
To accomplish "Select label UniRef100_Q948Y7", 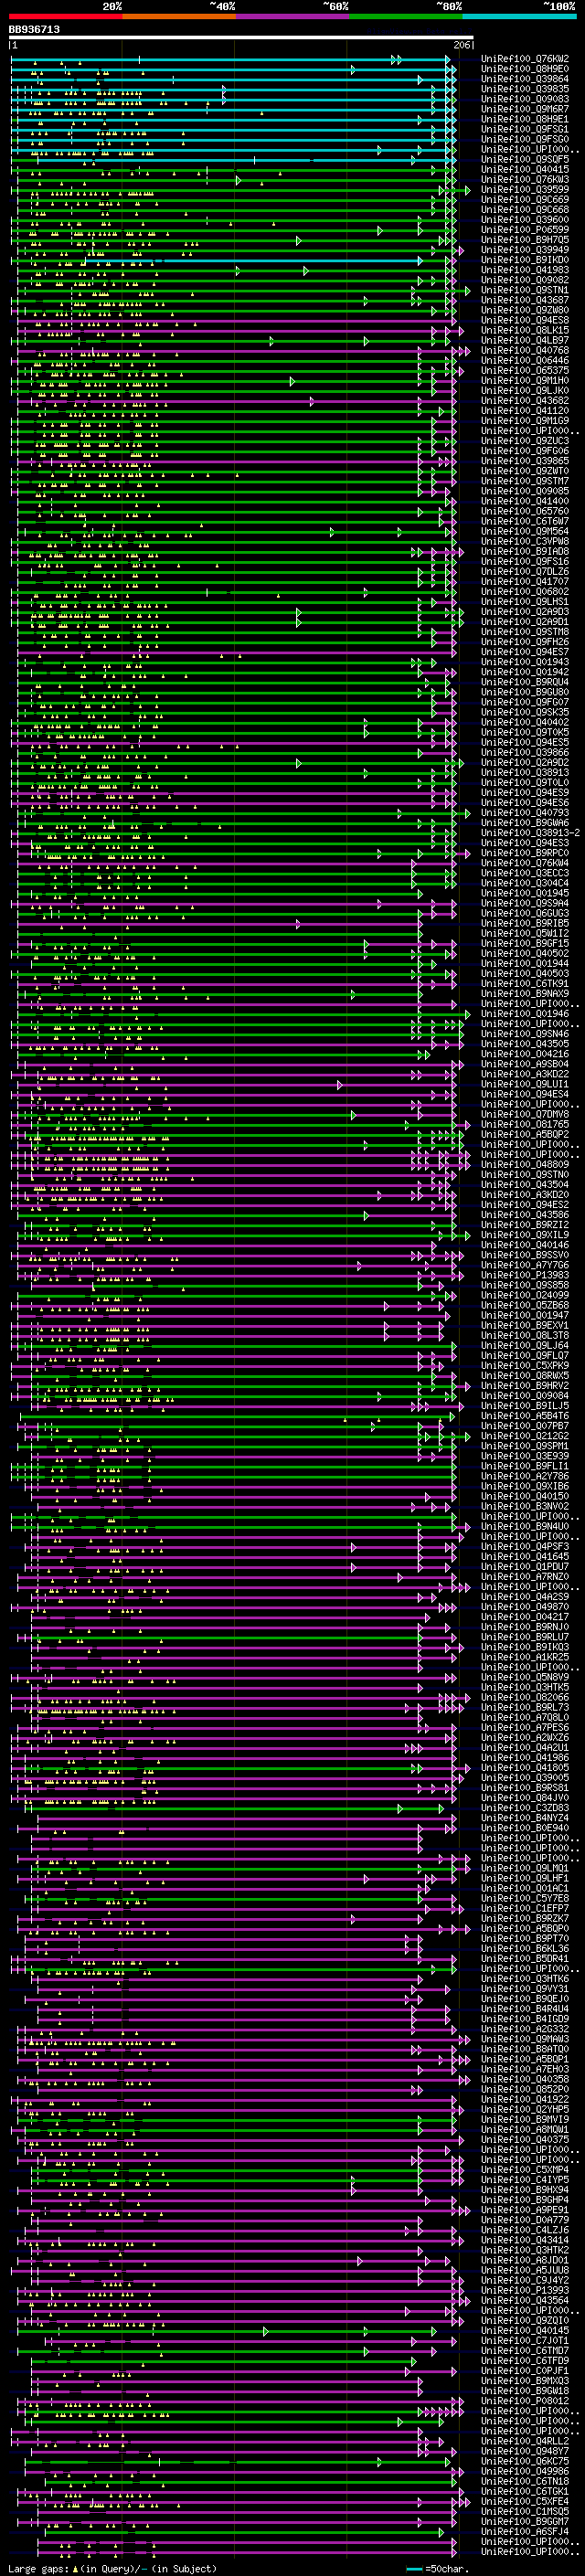I will 525,2451.
